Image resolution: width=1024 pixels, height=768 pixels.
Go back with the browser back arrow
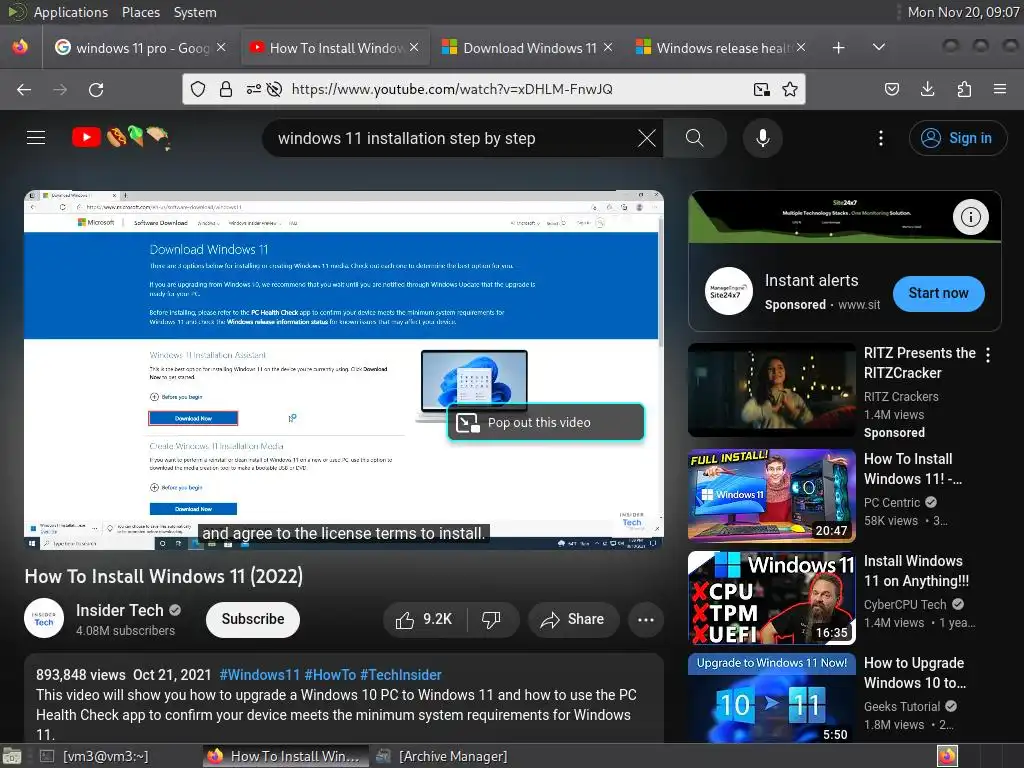(24, 89)
